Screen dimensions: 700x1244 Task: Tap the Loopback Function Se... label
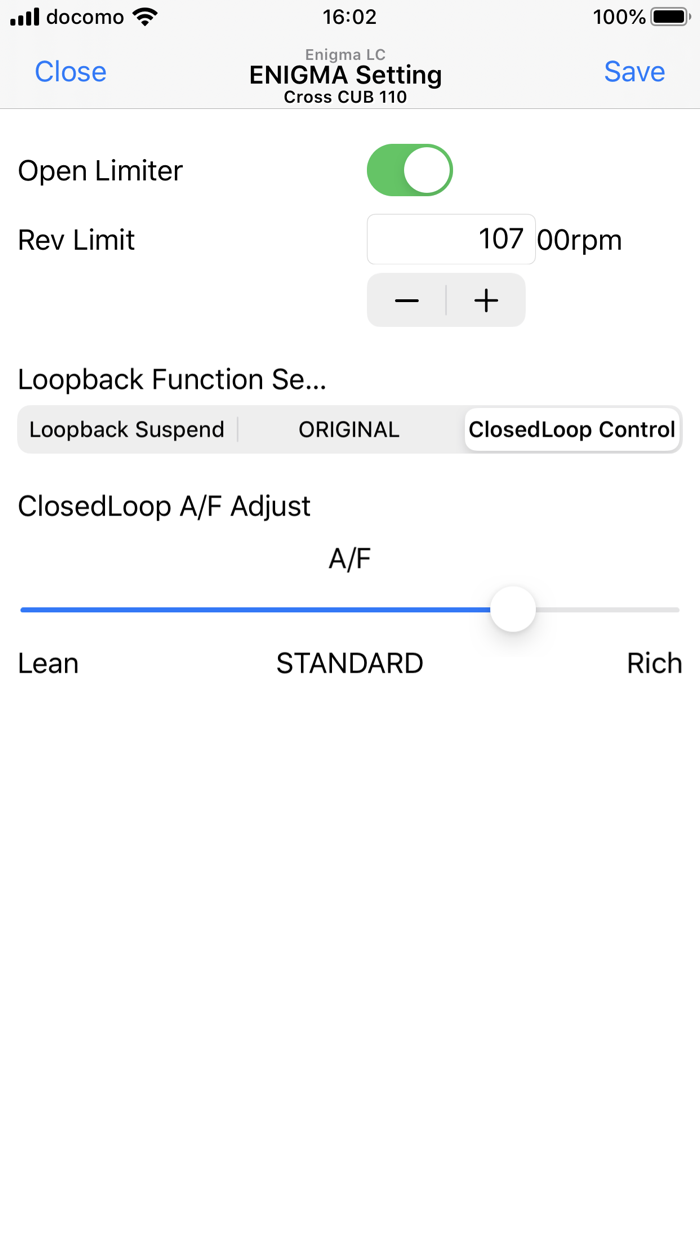pyautogui.click(x=172, y=379)
